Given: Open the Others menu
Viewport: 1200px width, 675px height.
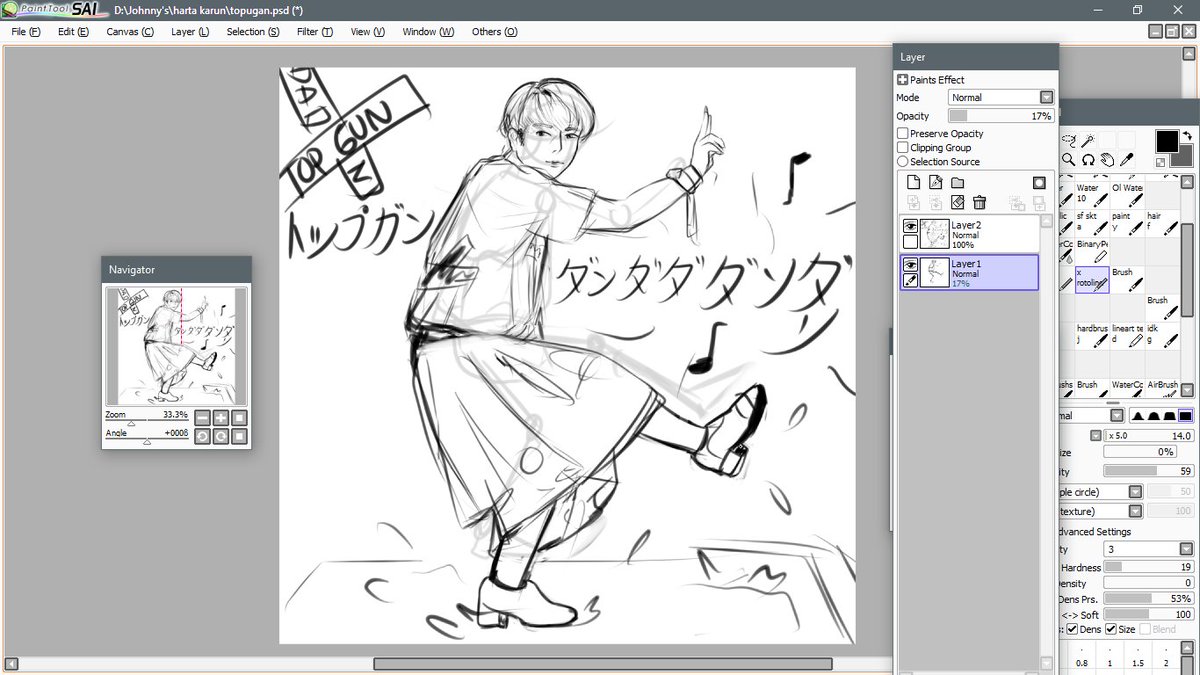Looking at the screenshot, I should 494,31.
